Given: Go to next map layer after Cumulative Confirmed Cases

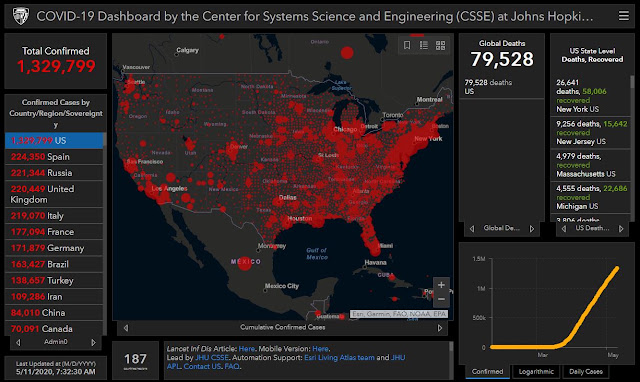Looking at the screenshot, I should click(440, 328).
